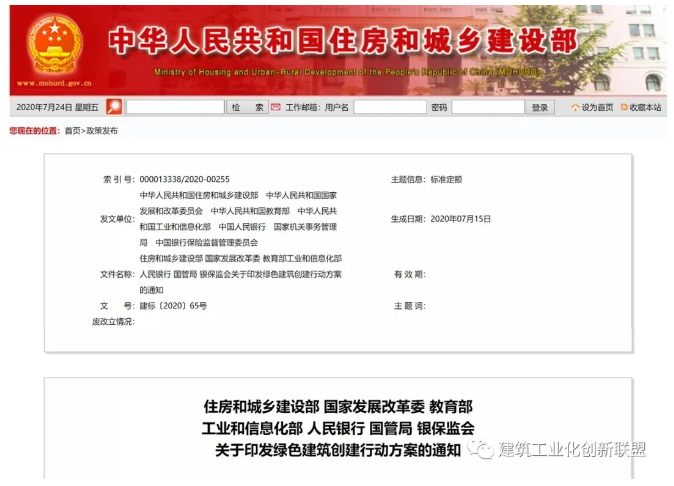Click the English ministry name in banner
The width and height of the screenshot is (674, 486).
(x=347, y=72)
